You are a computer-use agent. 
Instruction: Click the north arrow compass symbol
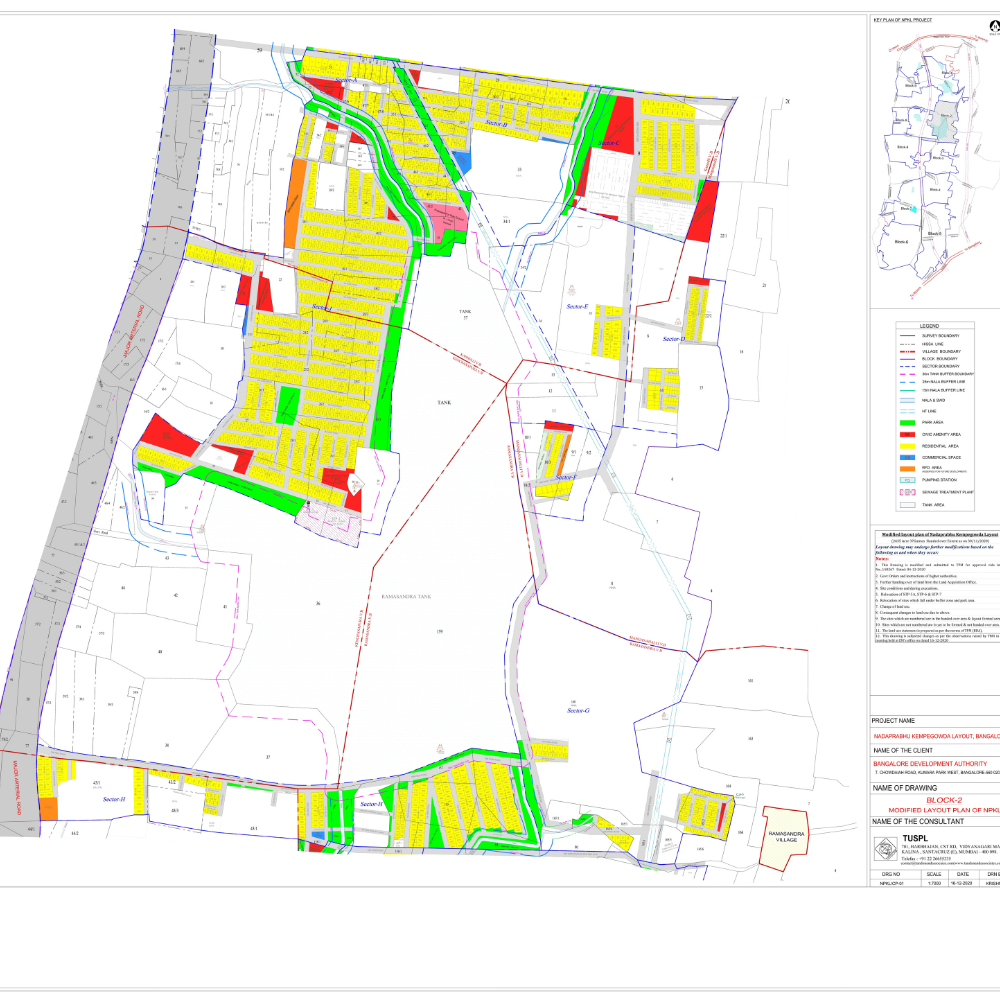(994, 27)
